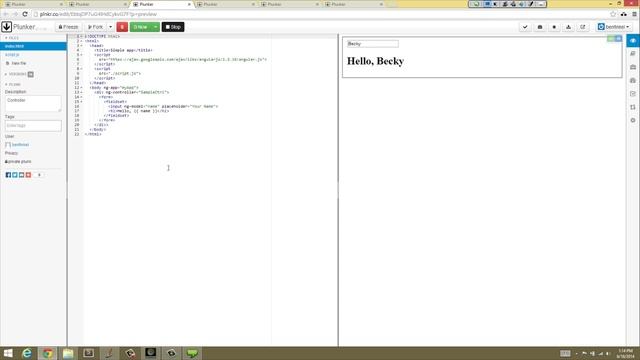Click the Description text area
This screenshot has width=640, height=360.
[x=33, y=104]
